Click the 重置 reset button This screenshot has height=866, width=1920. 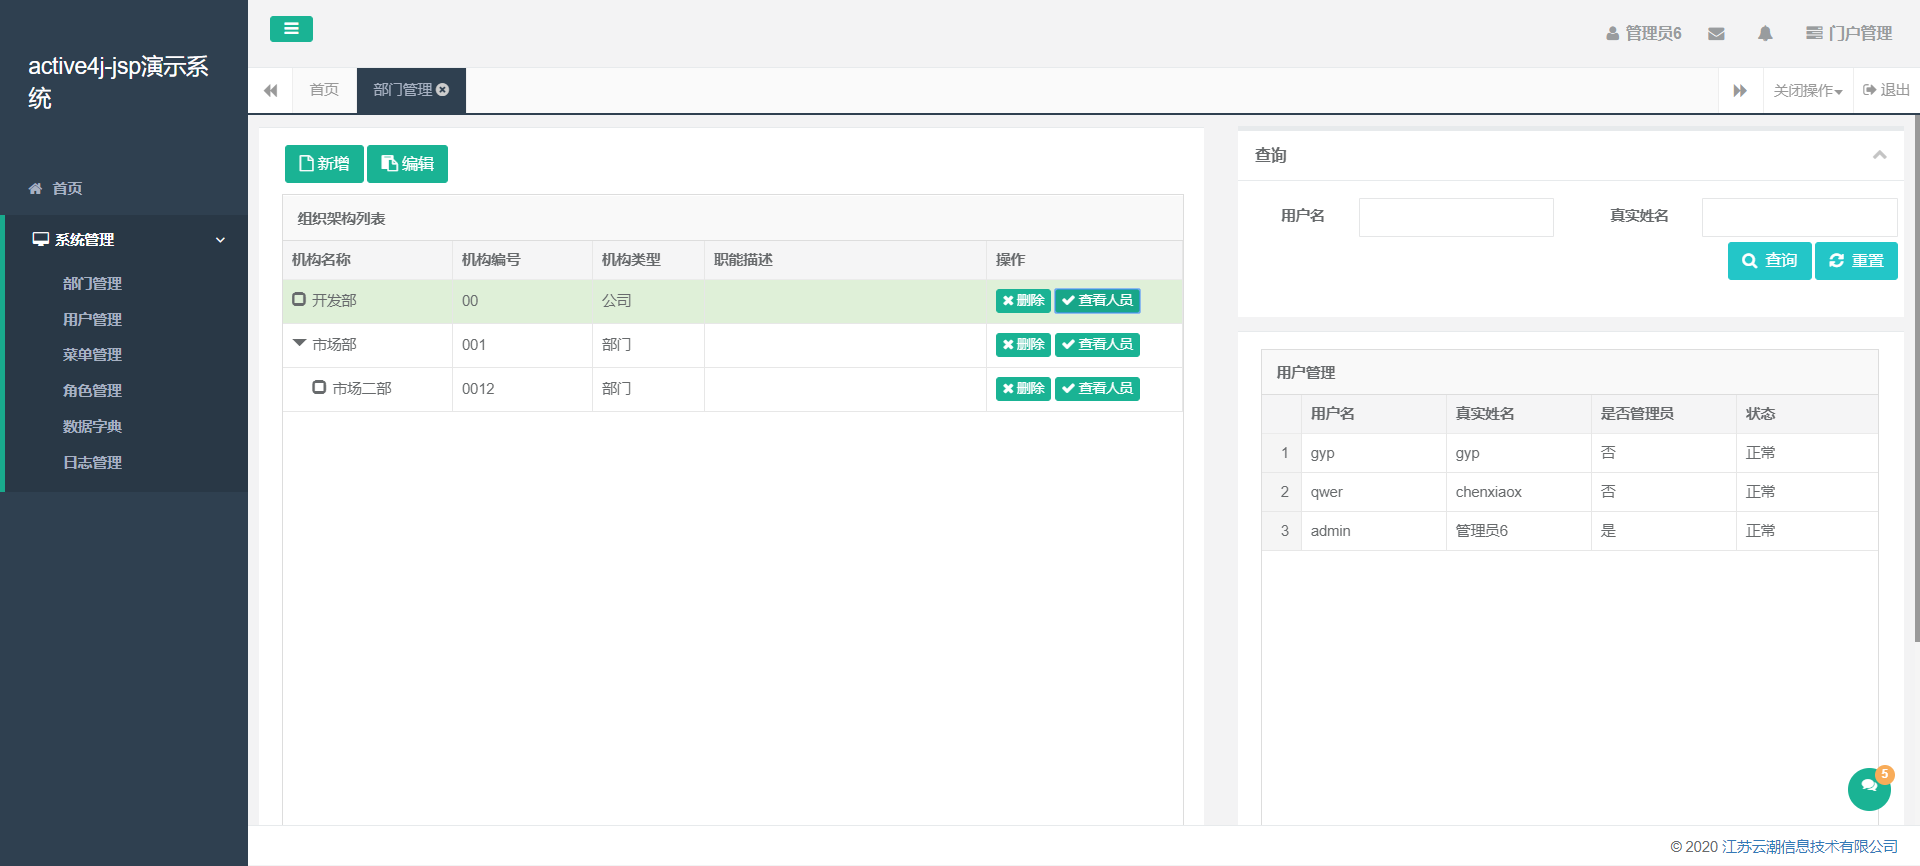1856,261
